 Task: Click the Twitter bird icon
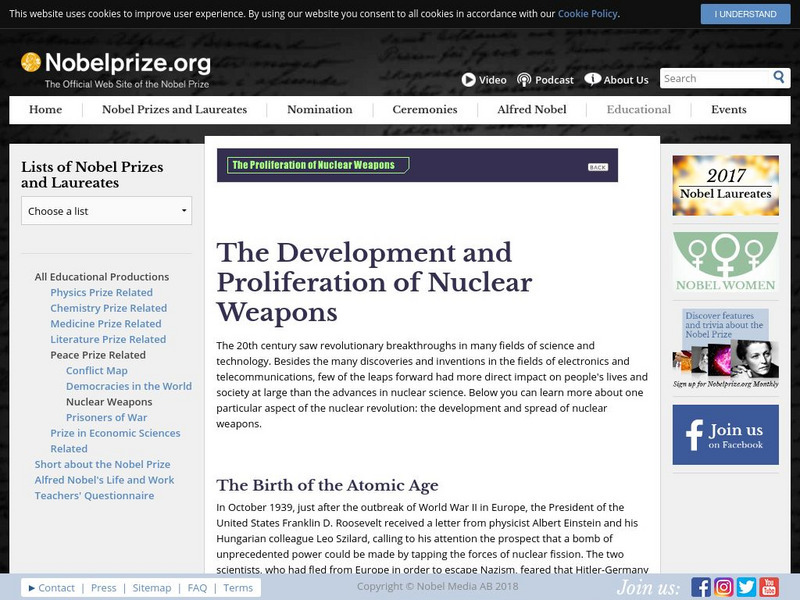point(746,587)
